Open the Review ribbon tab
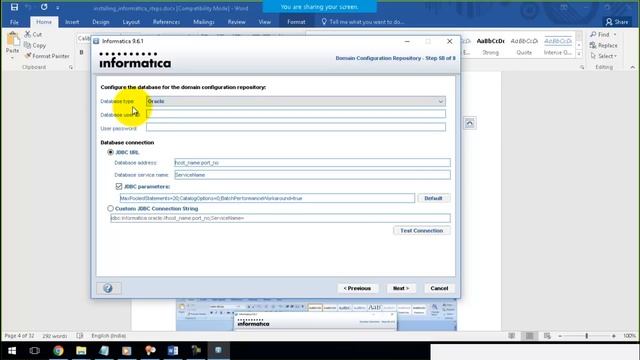The width and height of the screenshot is (640, 360). click(x=236, y=22)
